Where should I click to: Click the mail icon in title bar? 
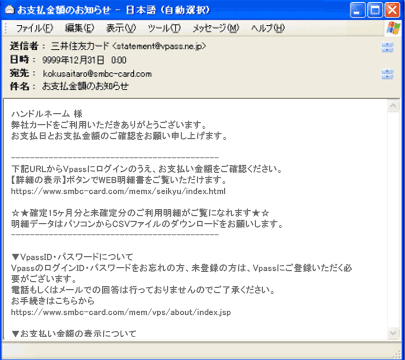click(9, 10)
